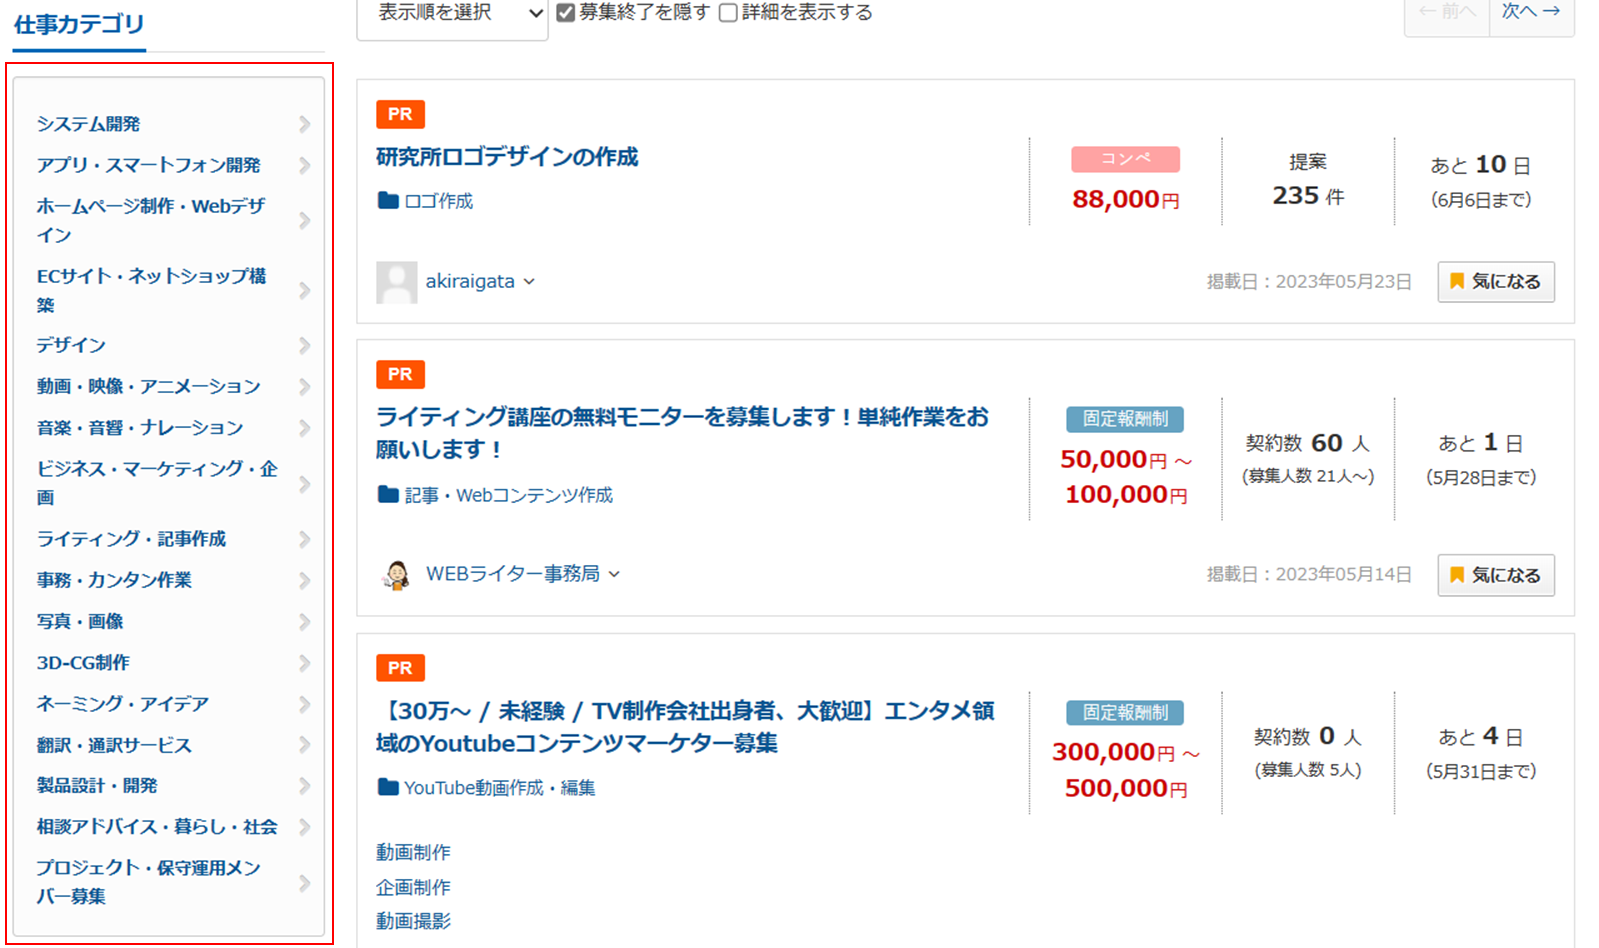Viewport: 1599px width, 948px height.
Task: Uncheck 募集終了を隠す checkbox
Action: [x=566, y=13]
